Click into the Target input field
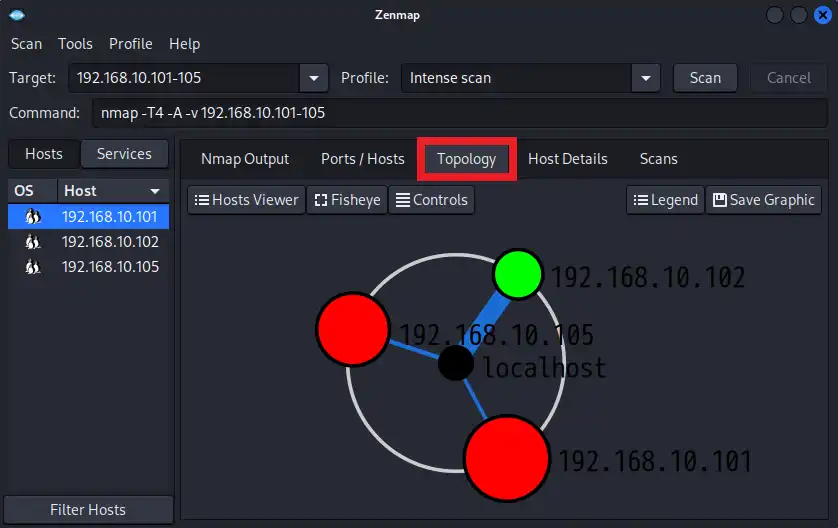Screen dimensions: 838x528 point(184,78)
